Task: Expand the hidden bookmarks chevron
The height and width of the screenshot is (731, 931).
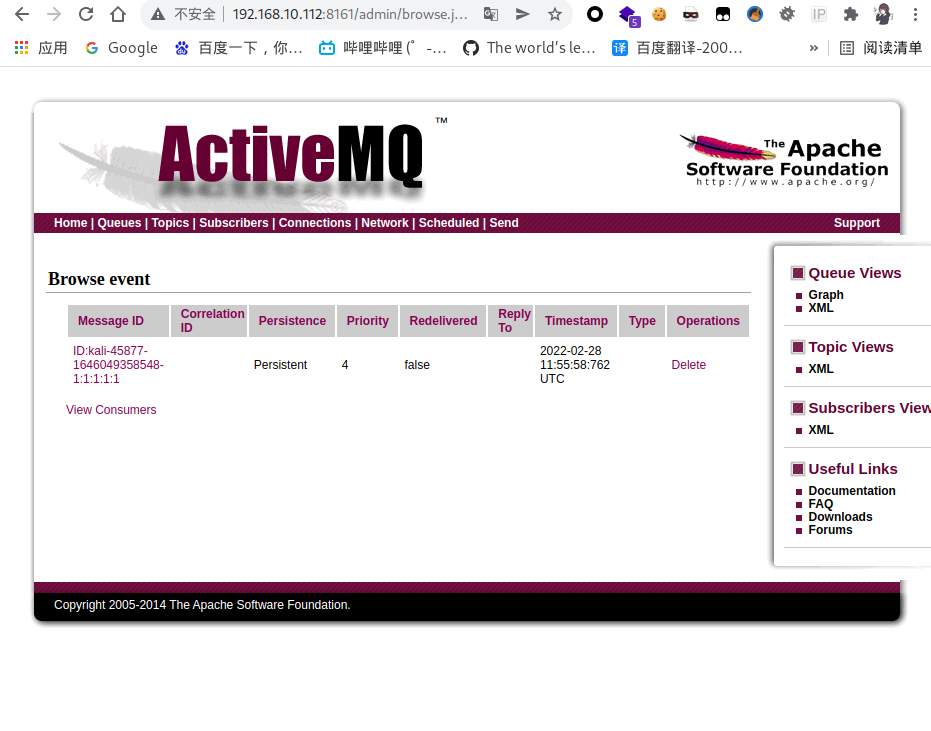Action: click(x=813, y=48)
